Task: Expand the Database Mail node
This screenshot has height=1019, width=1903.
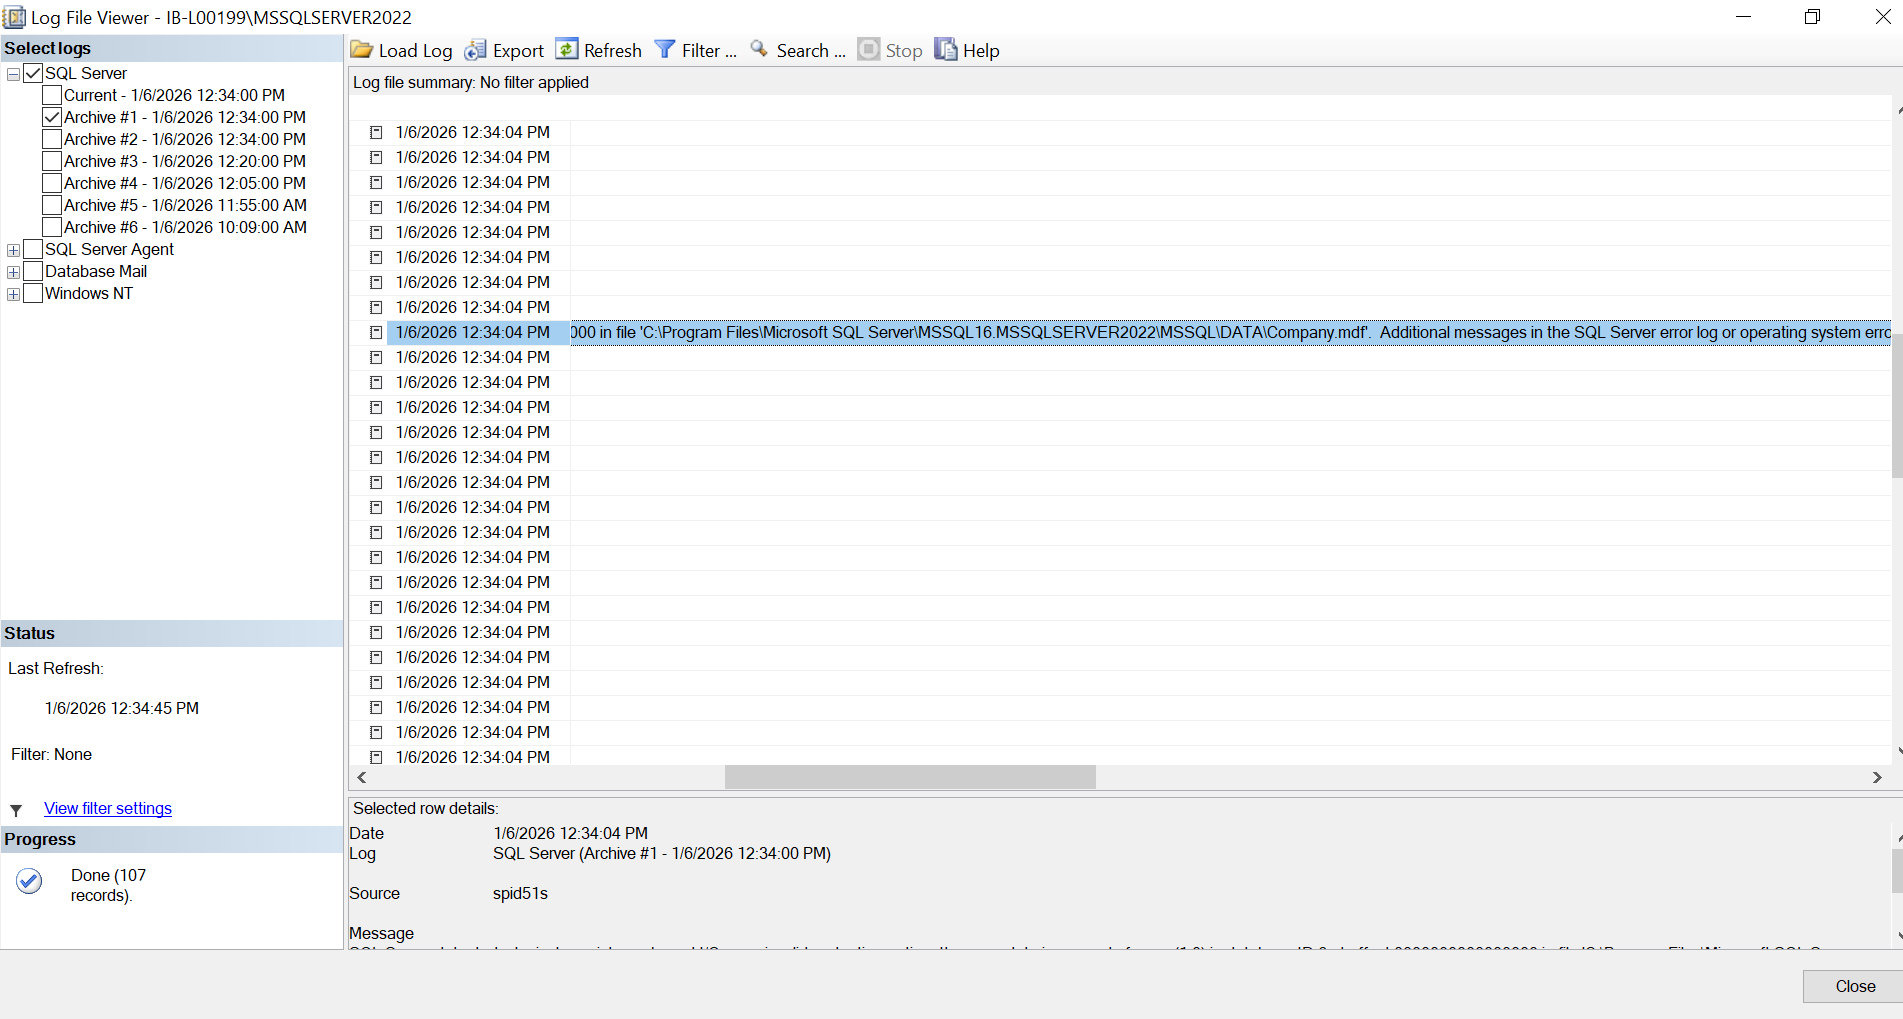Action: (13, 272)
